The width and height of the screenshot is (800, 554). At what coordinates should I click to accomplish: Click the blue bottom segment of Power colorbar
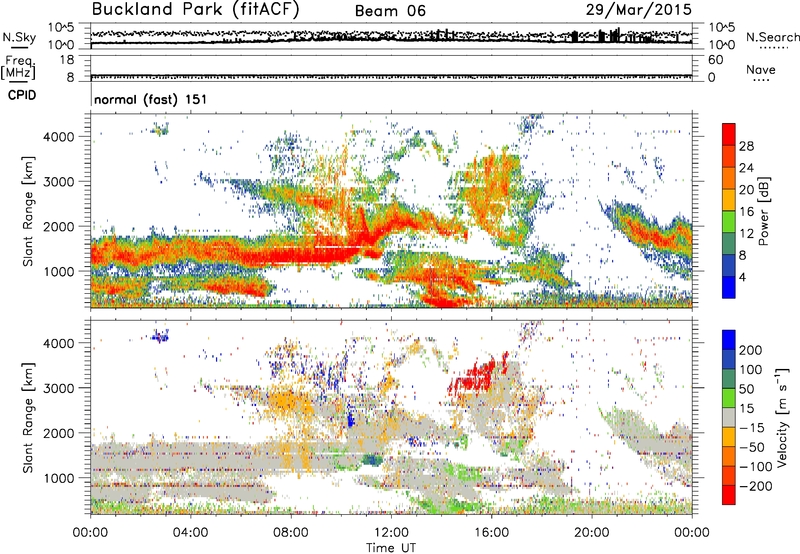pos(729,287)
